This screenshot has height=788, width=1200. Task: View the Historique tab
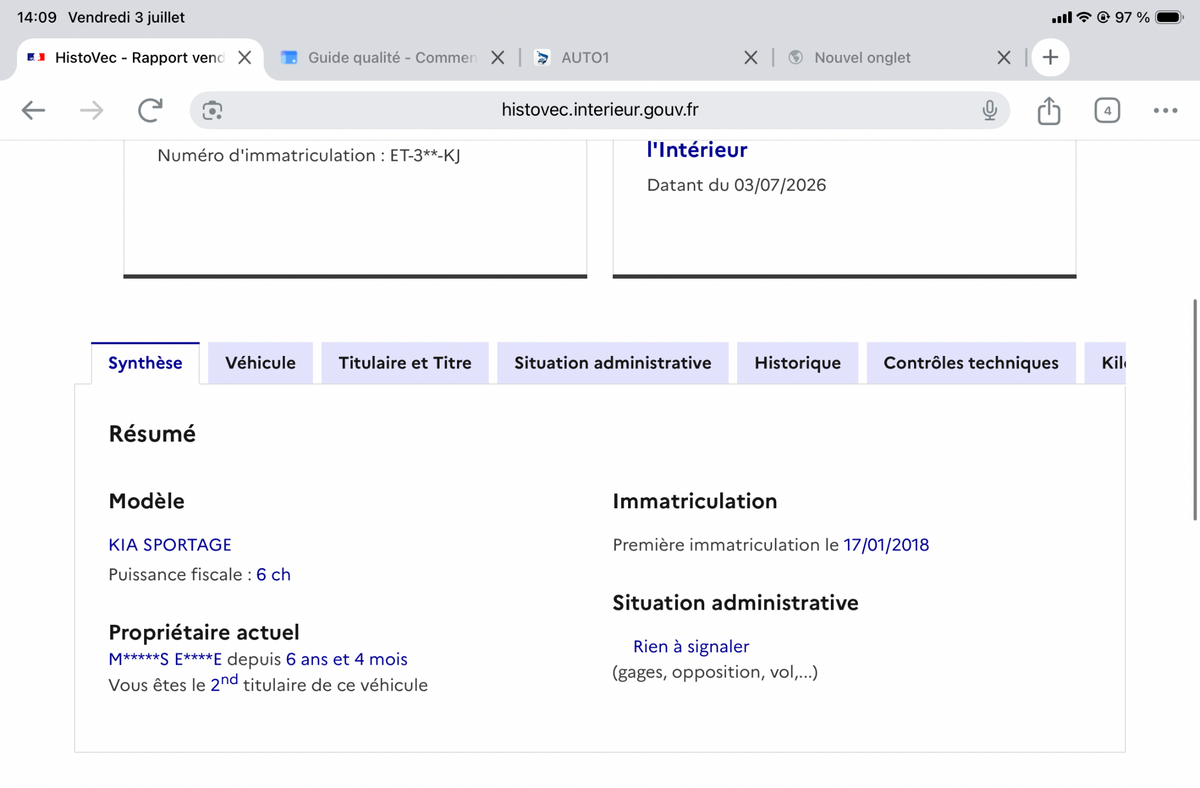797,363
